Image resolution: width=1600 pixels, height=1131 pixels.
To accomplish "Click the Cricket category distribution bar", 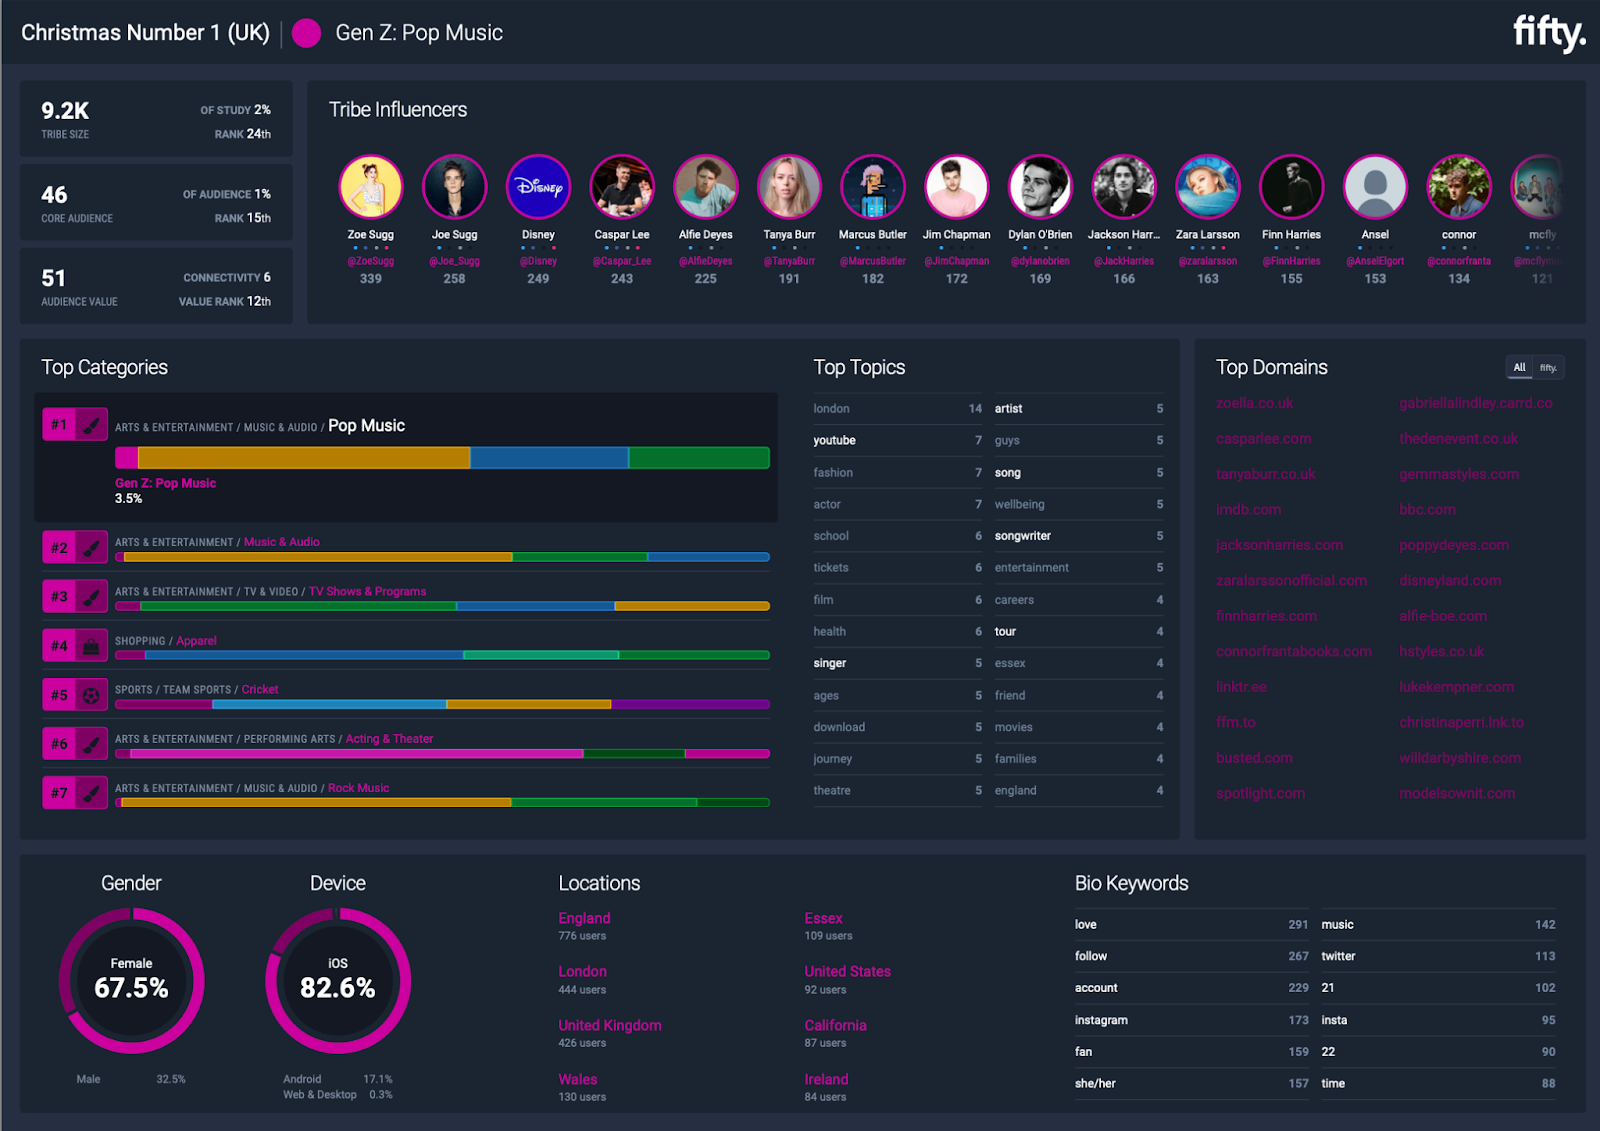I will pos(442,704).
